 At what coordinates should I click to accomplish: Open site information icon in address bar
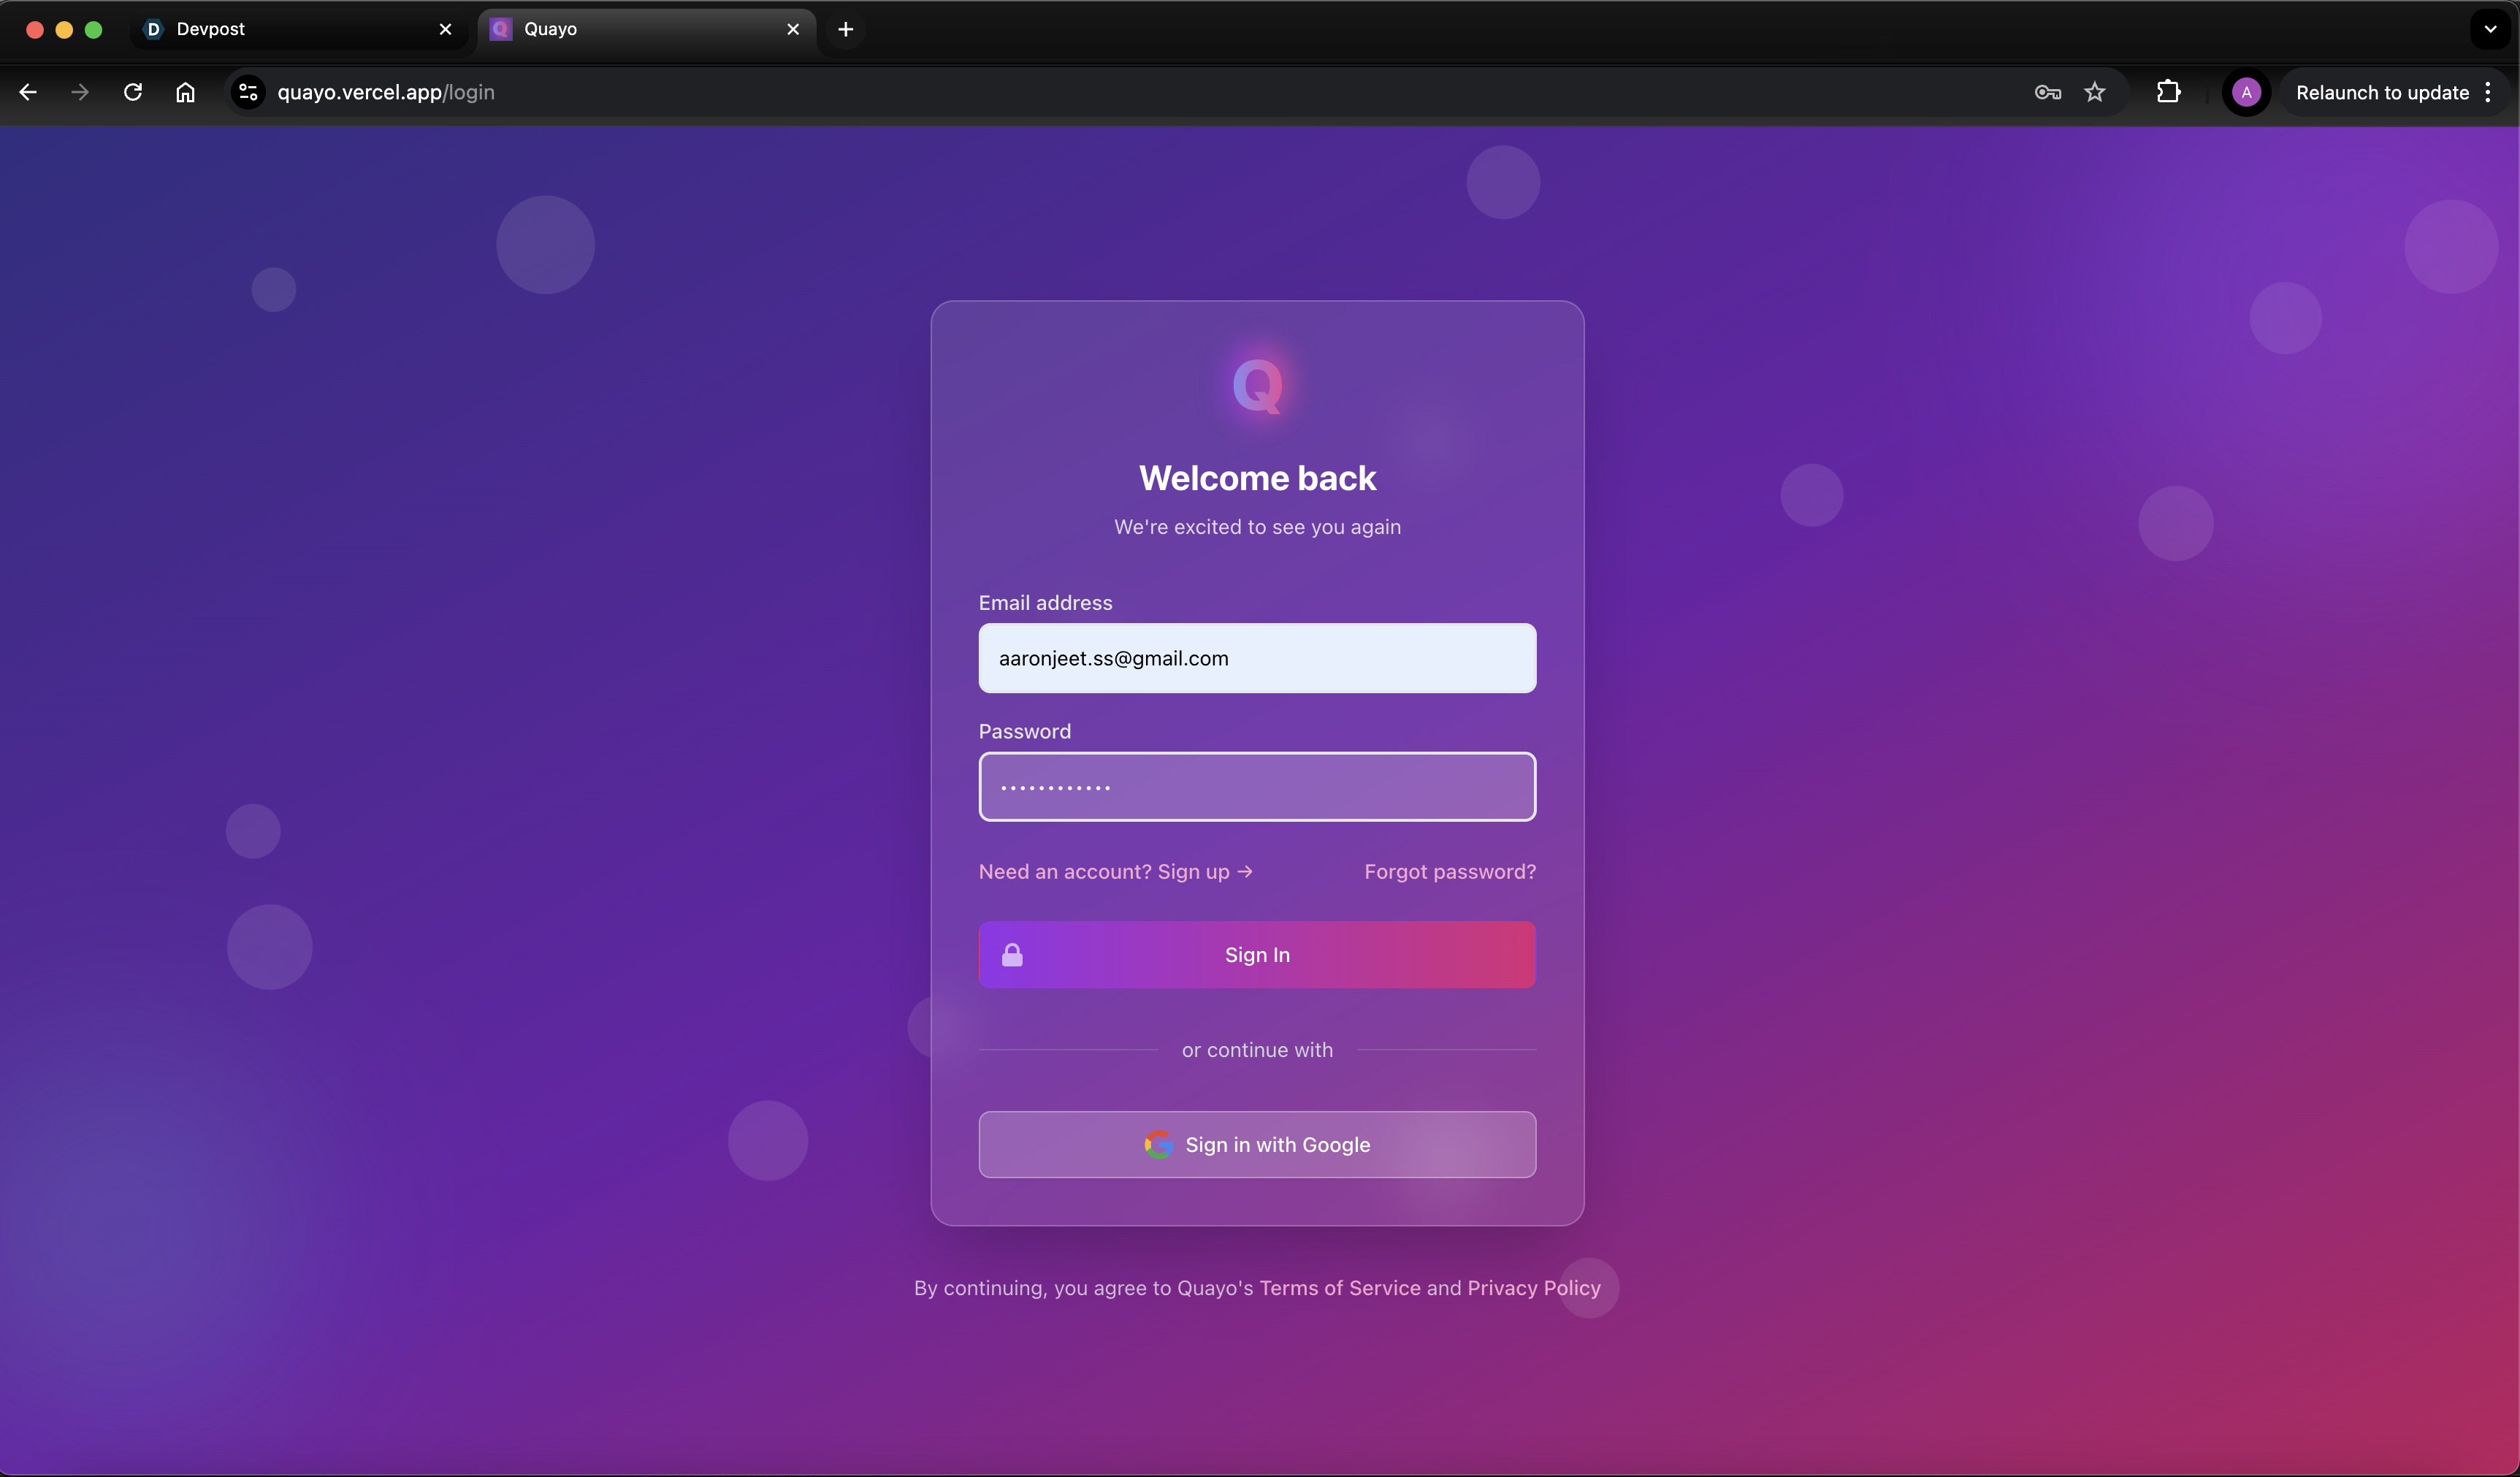click(248, 92)
